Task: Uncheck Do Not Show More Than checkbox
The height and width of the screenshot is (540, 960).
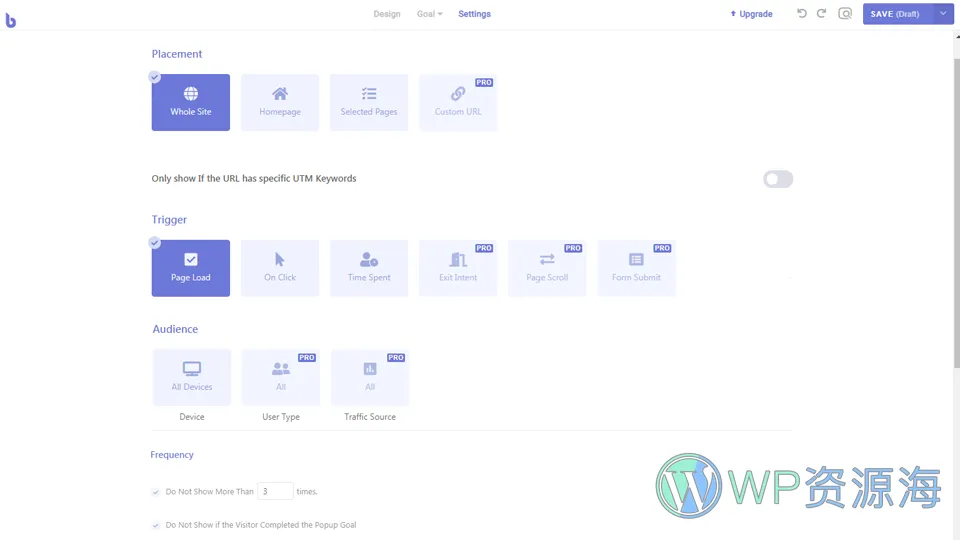Action: (155, 492)
